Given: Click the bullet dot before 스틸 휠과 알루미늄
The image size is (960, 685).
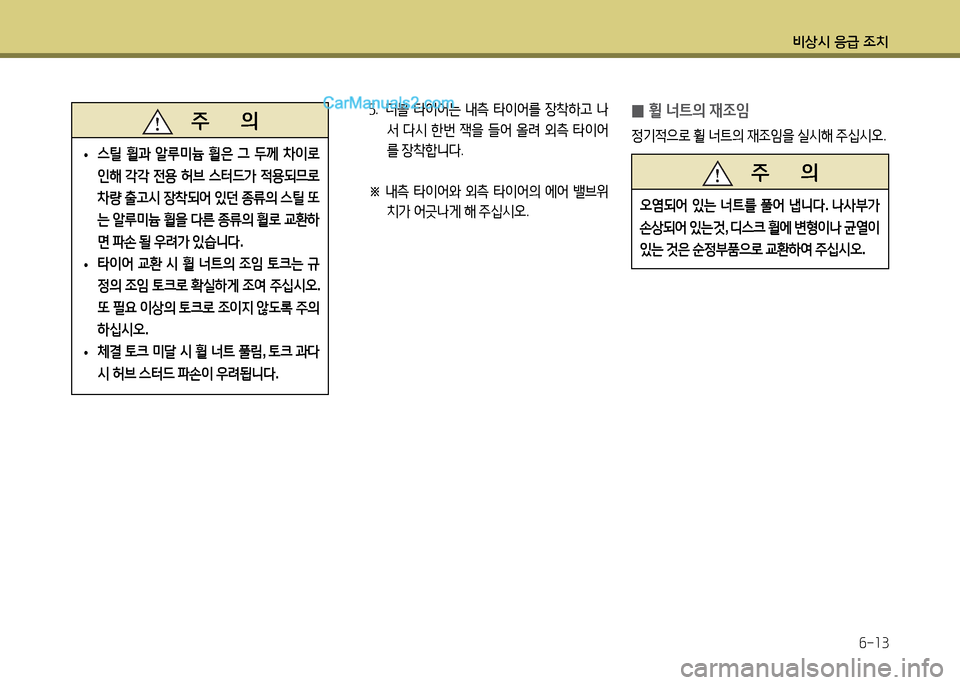Looking at the screenshot, I should point(87,155).
